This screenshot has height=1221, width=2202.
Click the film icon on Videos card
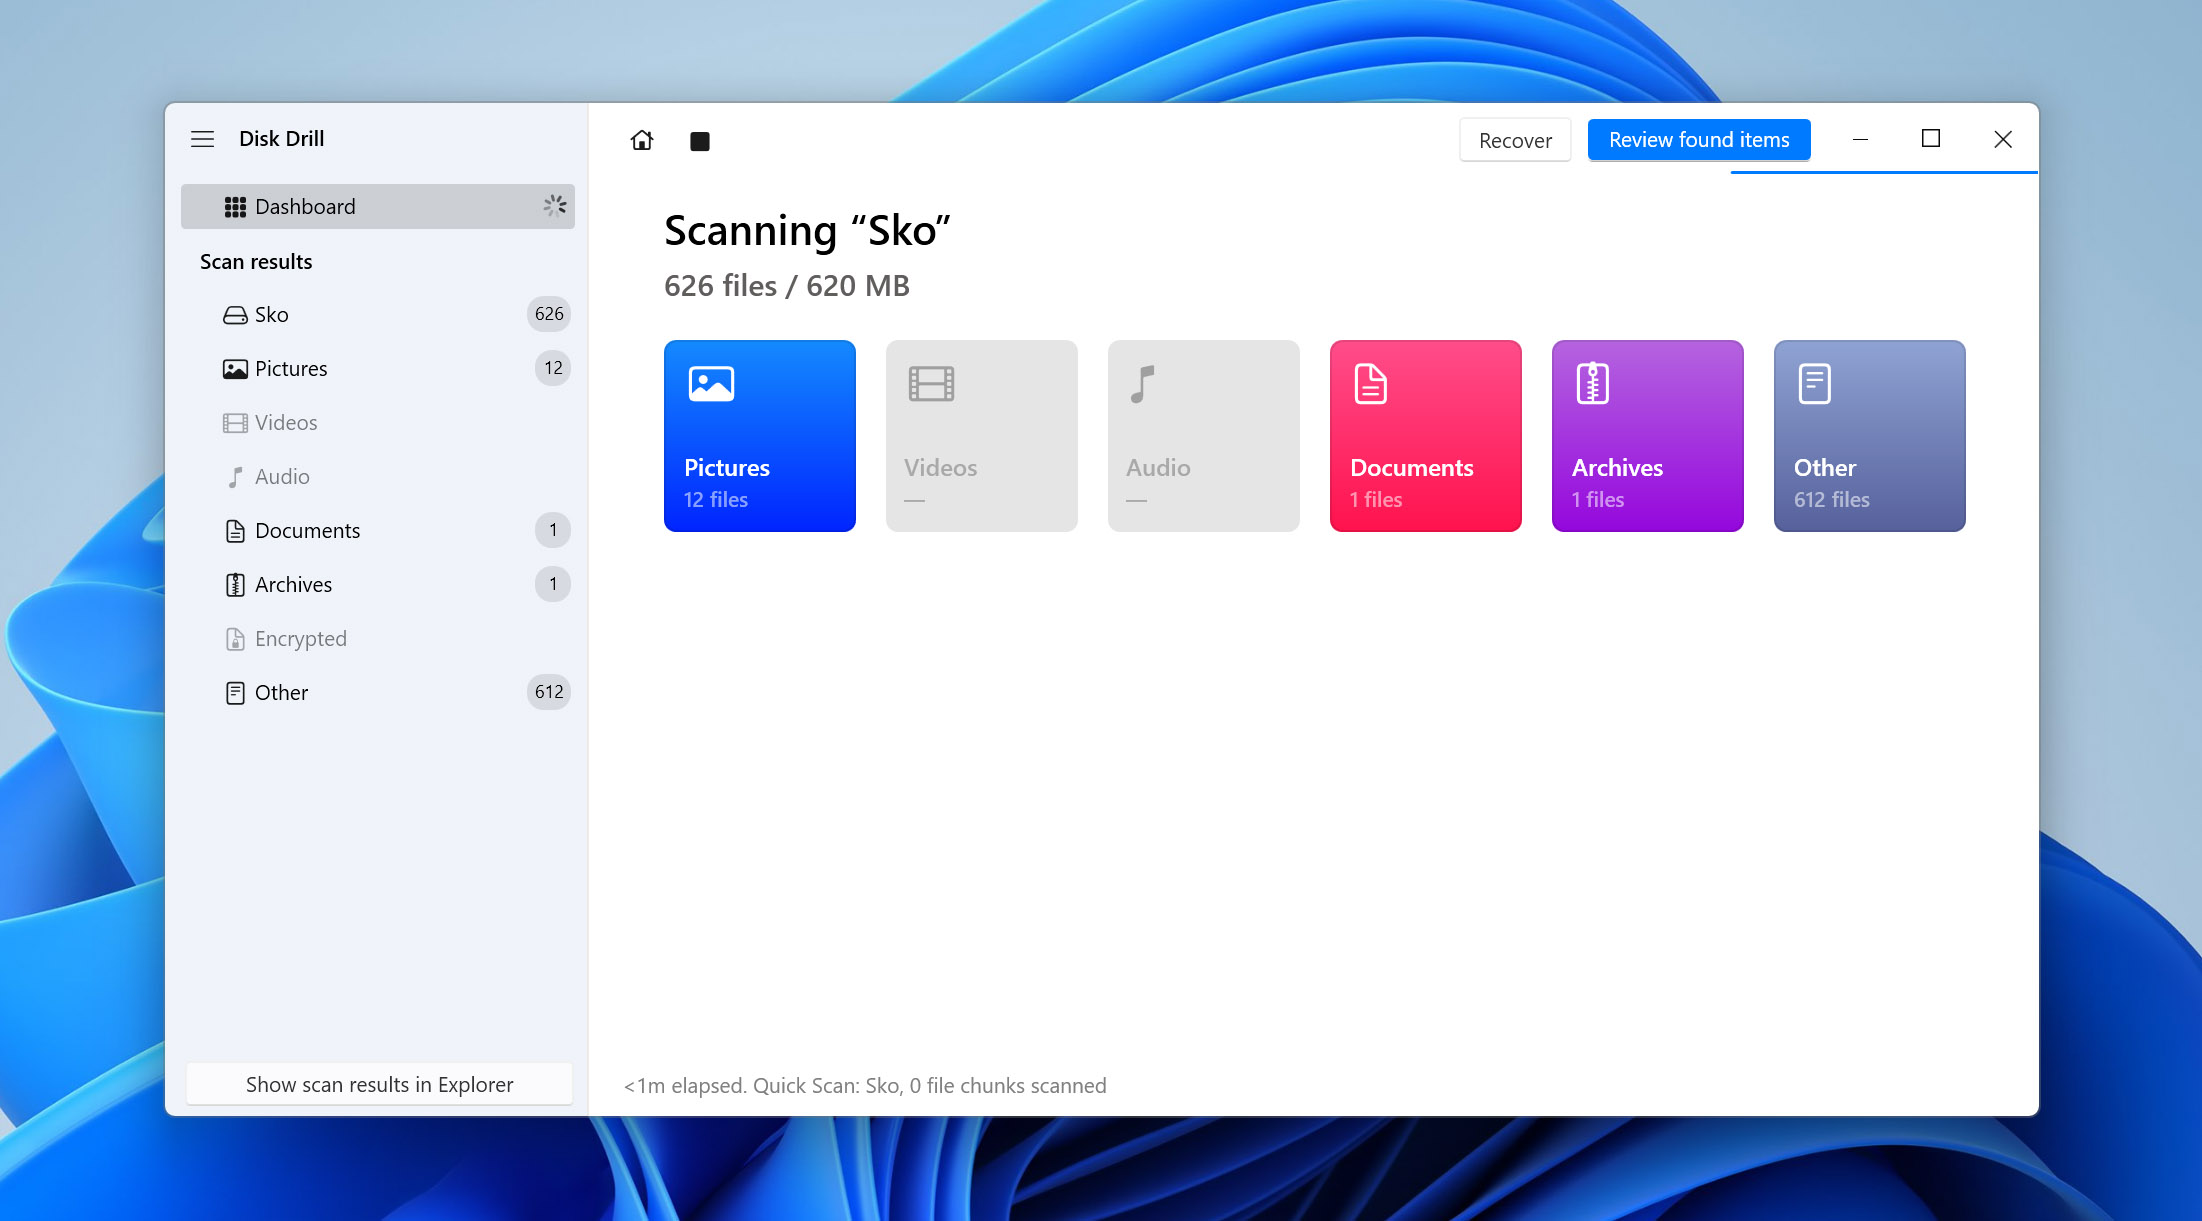coord(931,384)
